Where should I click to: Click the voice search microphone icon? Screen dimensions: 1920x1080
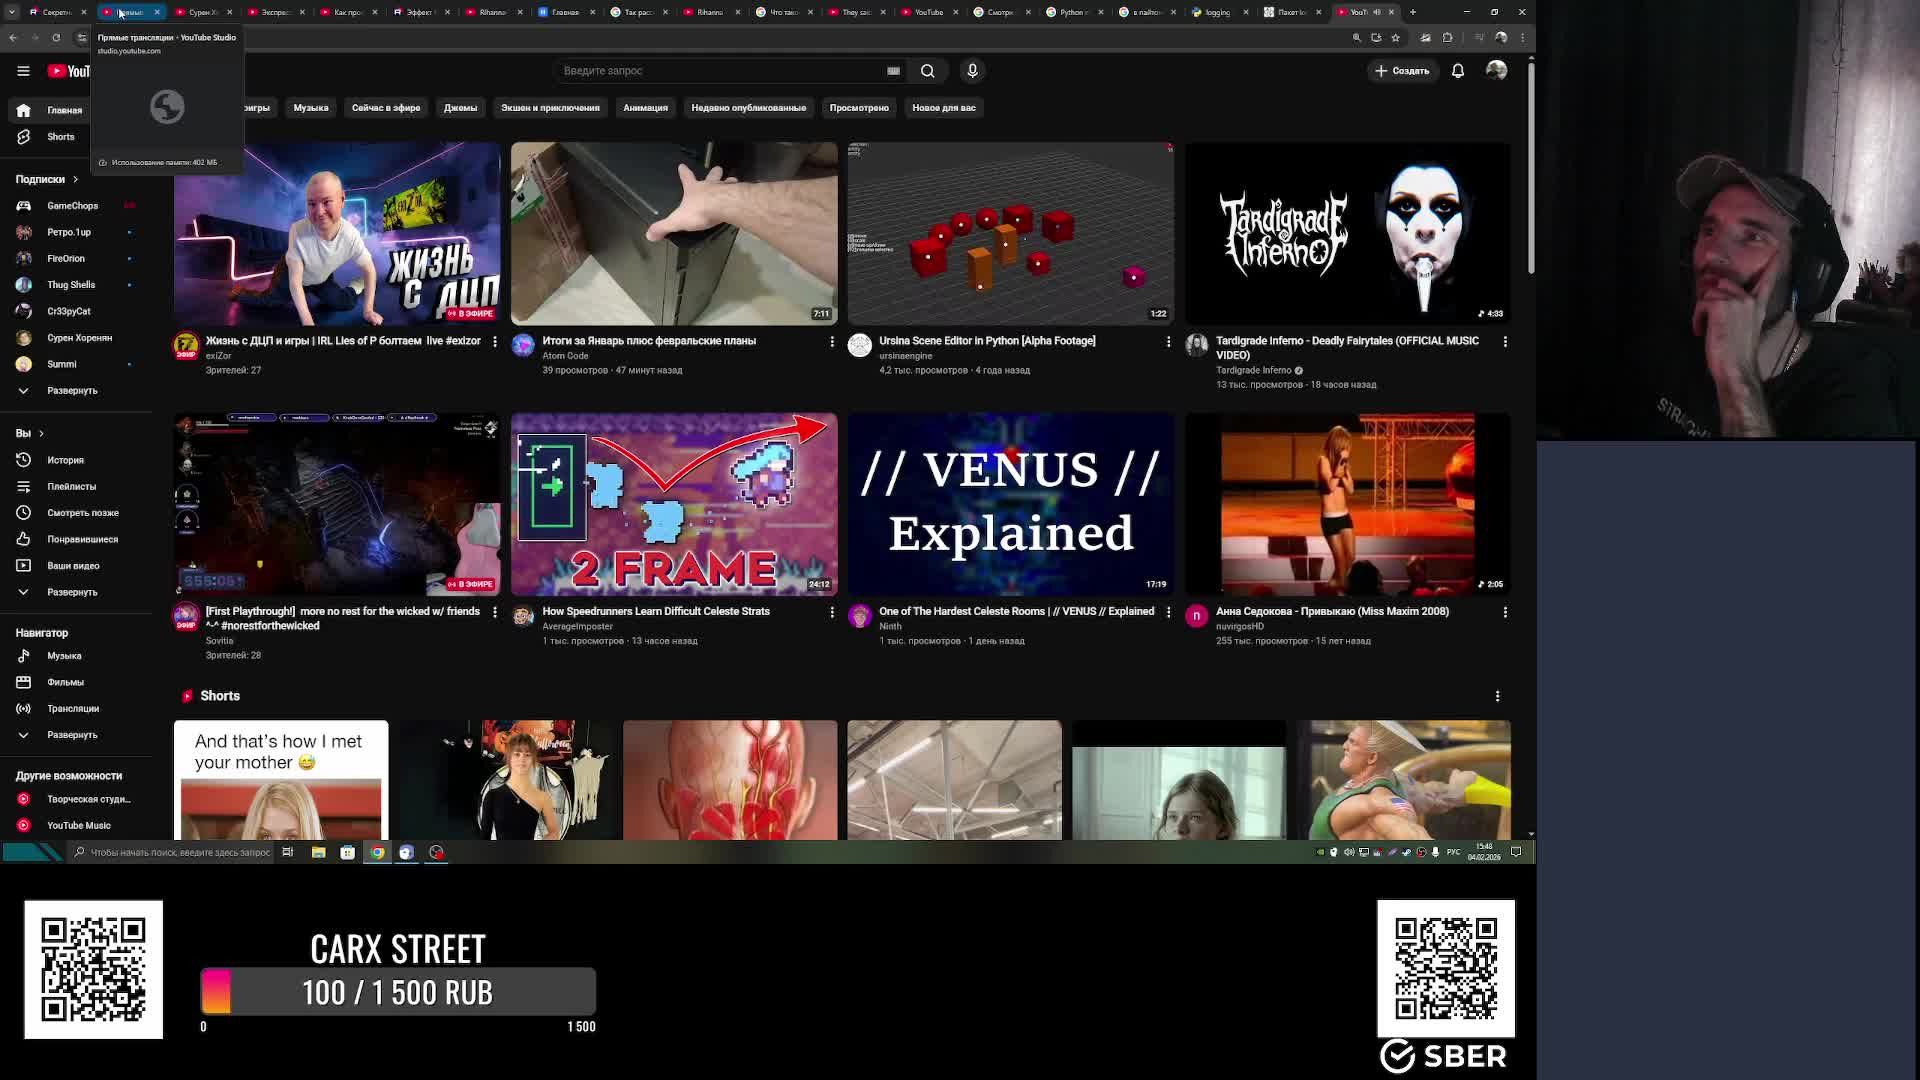[972, 71]
